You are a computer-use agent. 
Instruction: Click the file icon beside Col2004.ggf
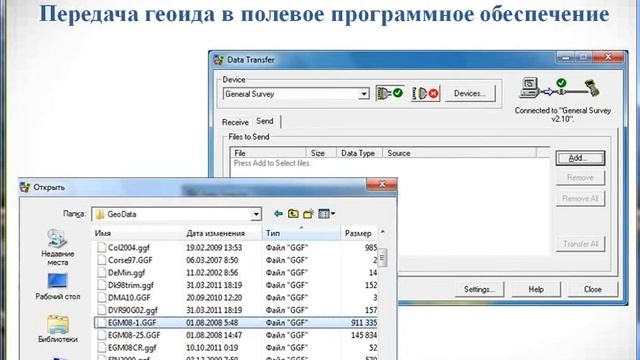[102, 248]
